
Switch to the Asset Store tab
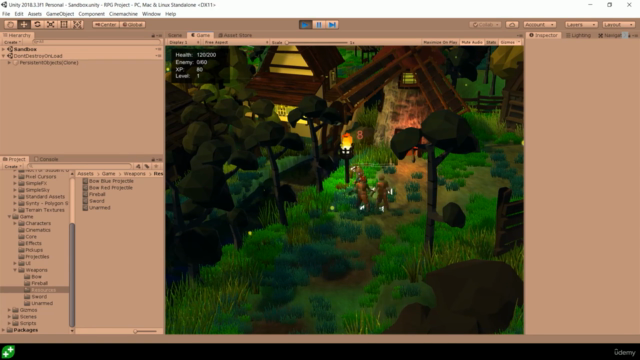click(236, 35)
